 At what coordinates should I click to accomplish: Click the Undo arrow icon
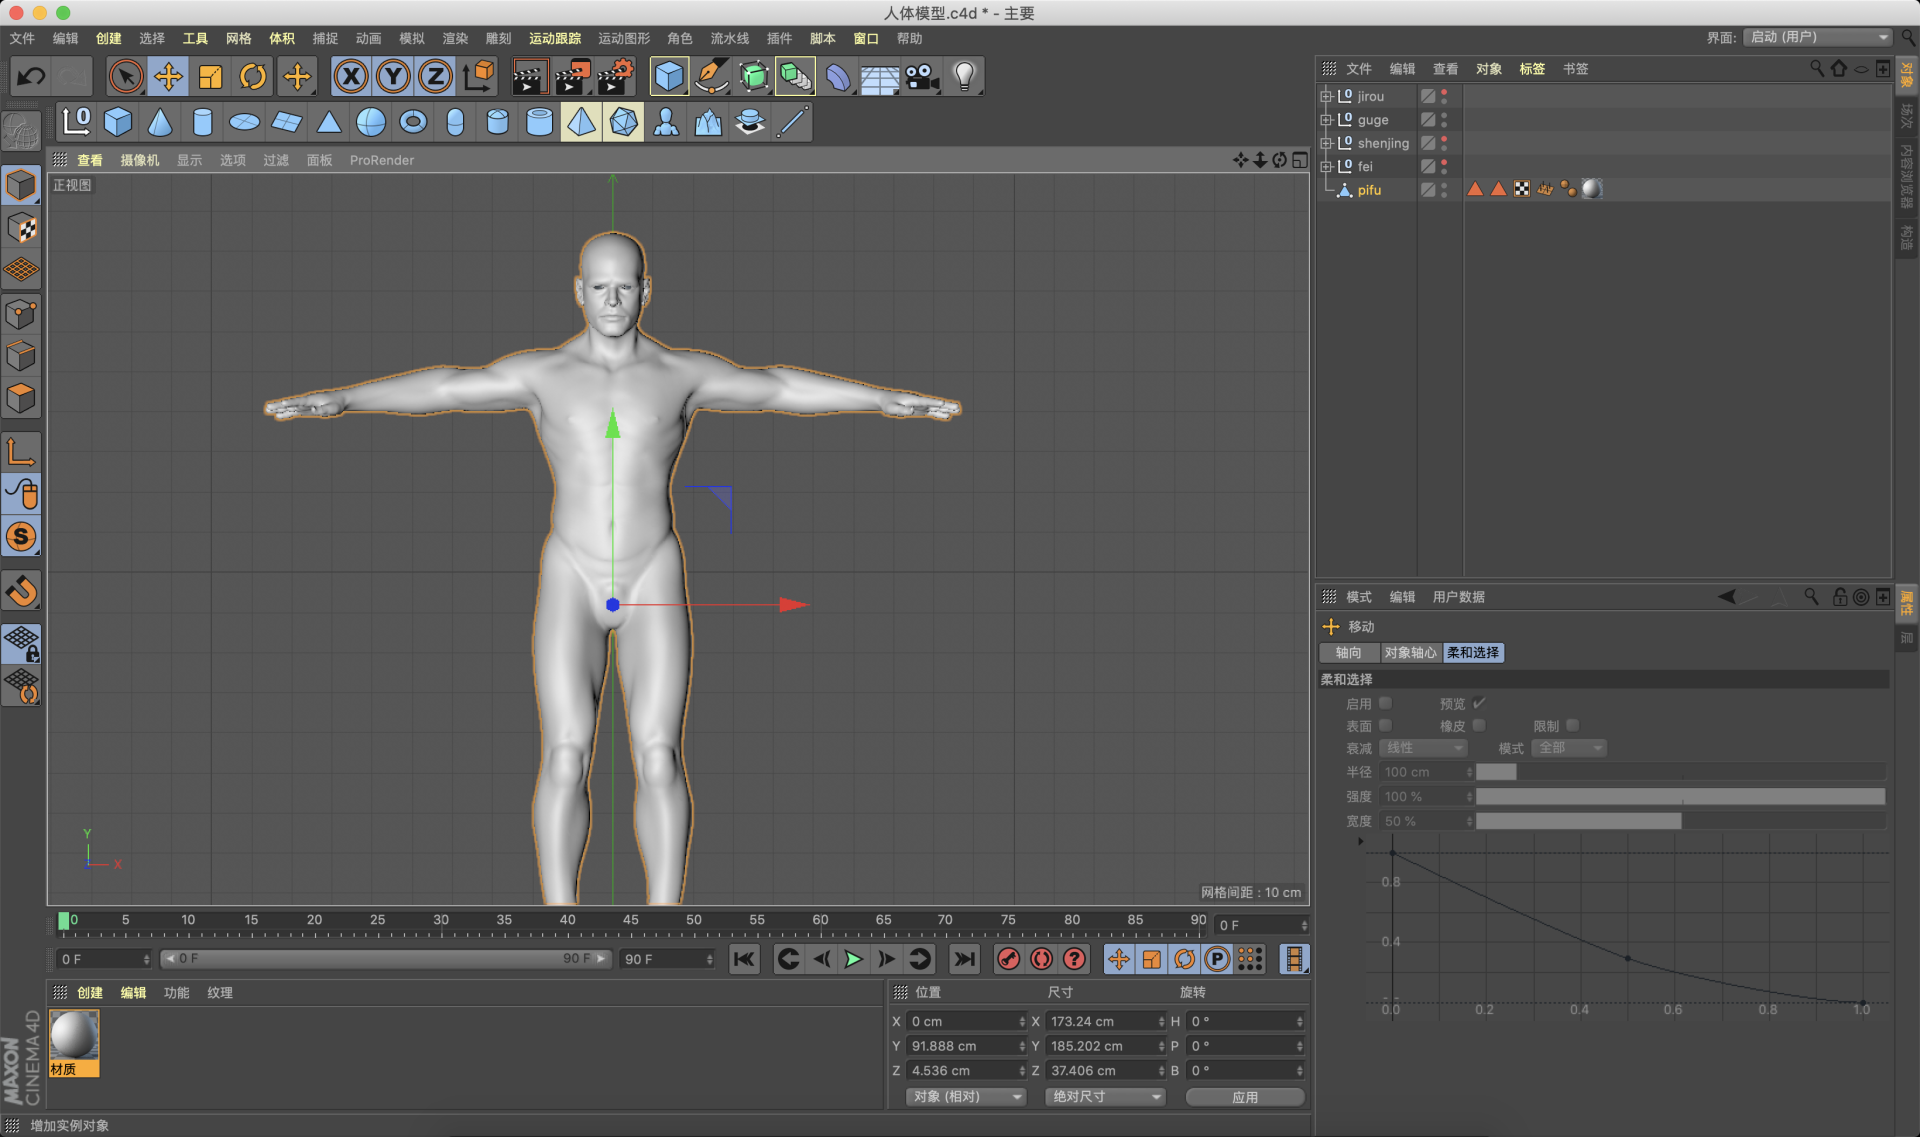31,76
